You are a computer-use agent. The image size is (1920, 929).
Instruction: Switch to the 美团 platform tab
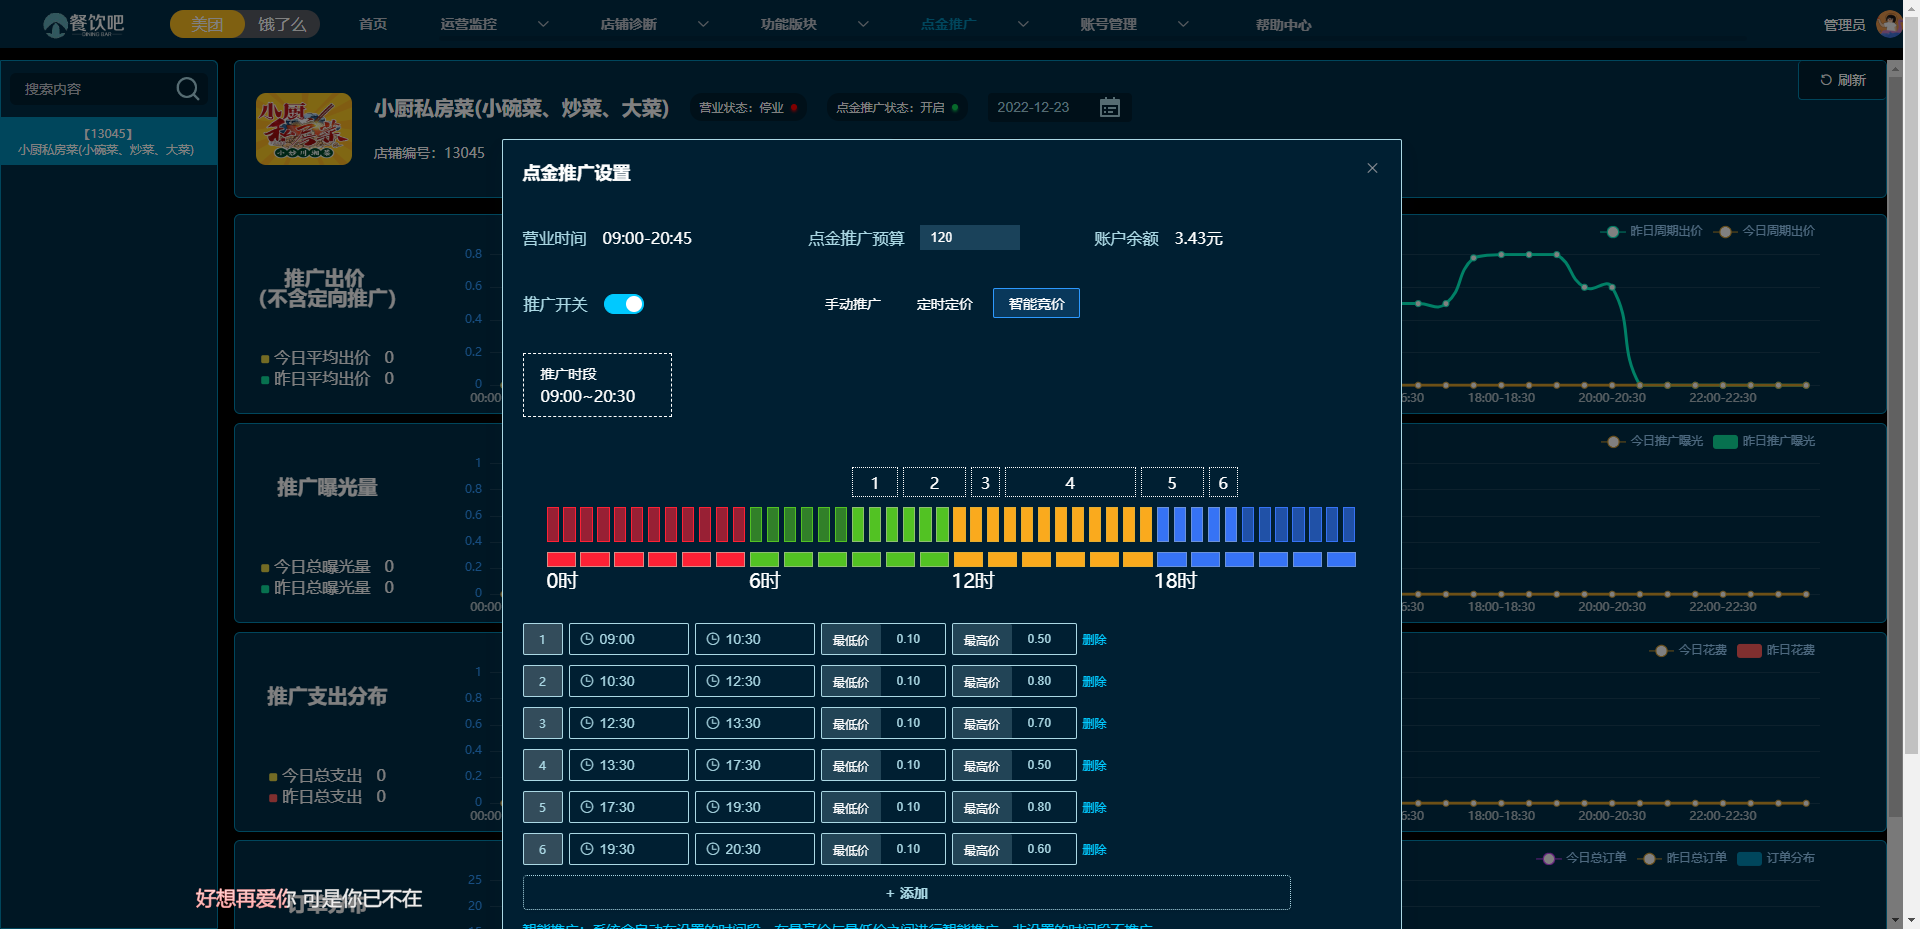pyautogui.click(x=207, y=24)
